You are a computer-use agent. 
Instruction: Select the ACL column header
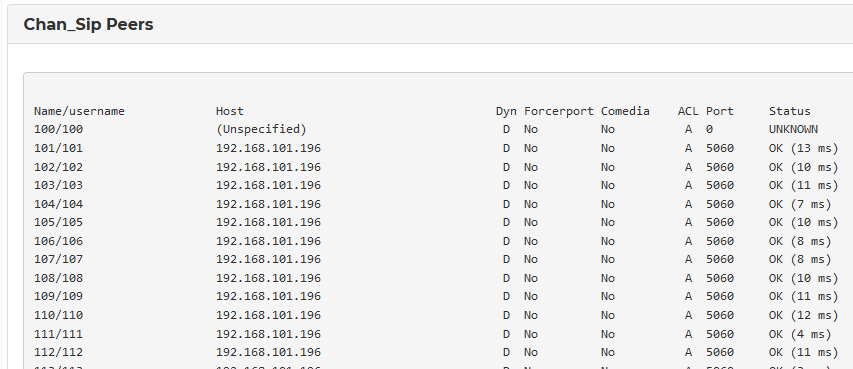coord(688,111)
